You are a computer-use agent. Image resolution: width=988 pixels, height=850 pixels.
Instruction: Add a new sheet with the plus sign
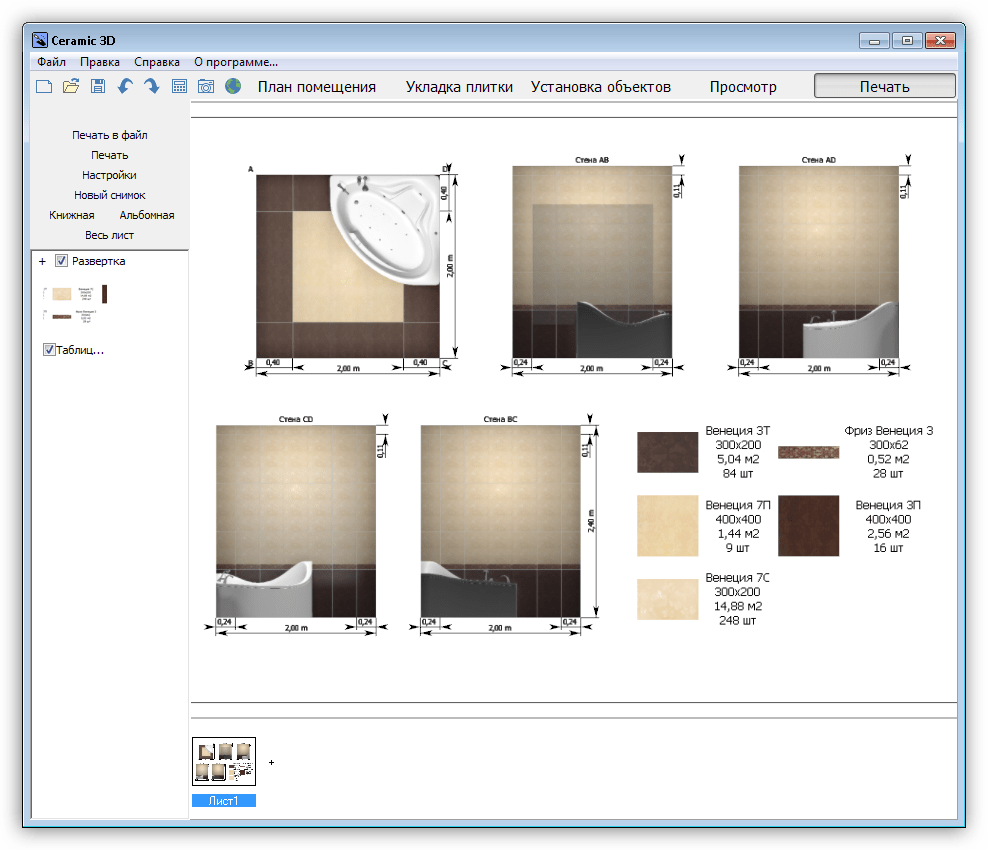click(x=272, y=762)
